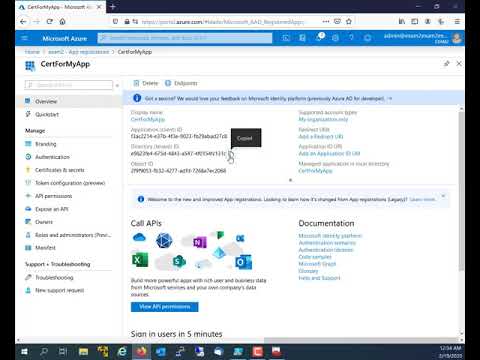Close the CertForMyApp blade
The width and height of the screenshot is (480, 360).
[459, 63]
